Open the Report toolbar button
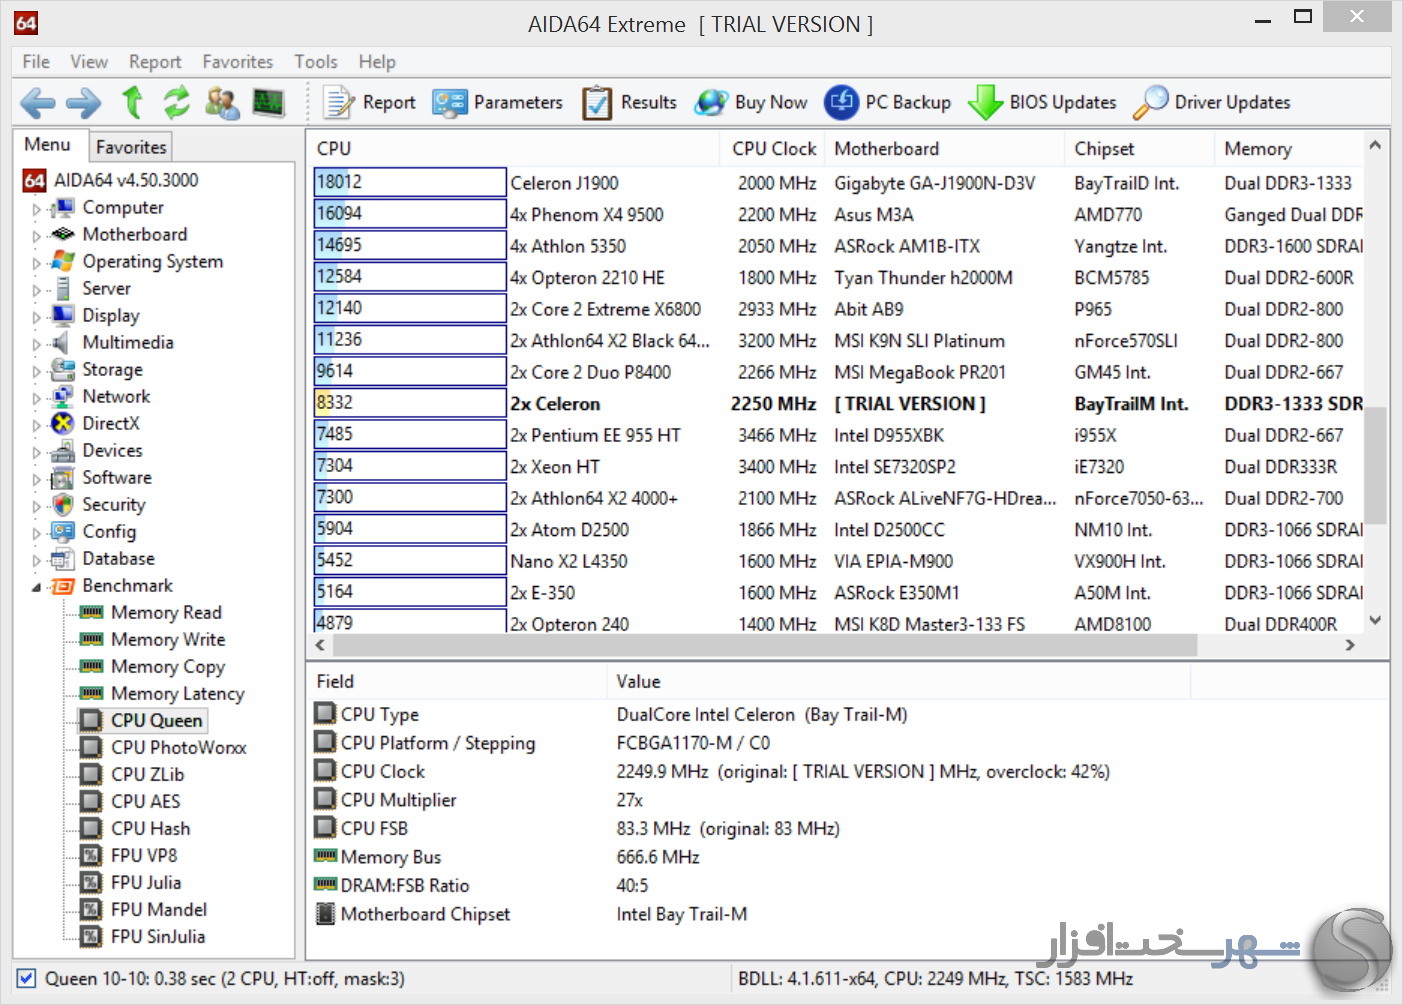The image size is (1403, 1005). coord(368,102)
